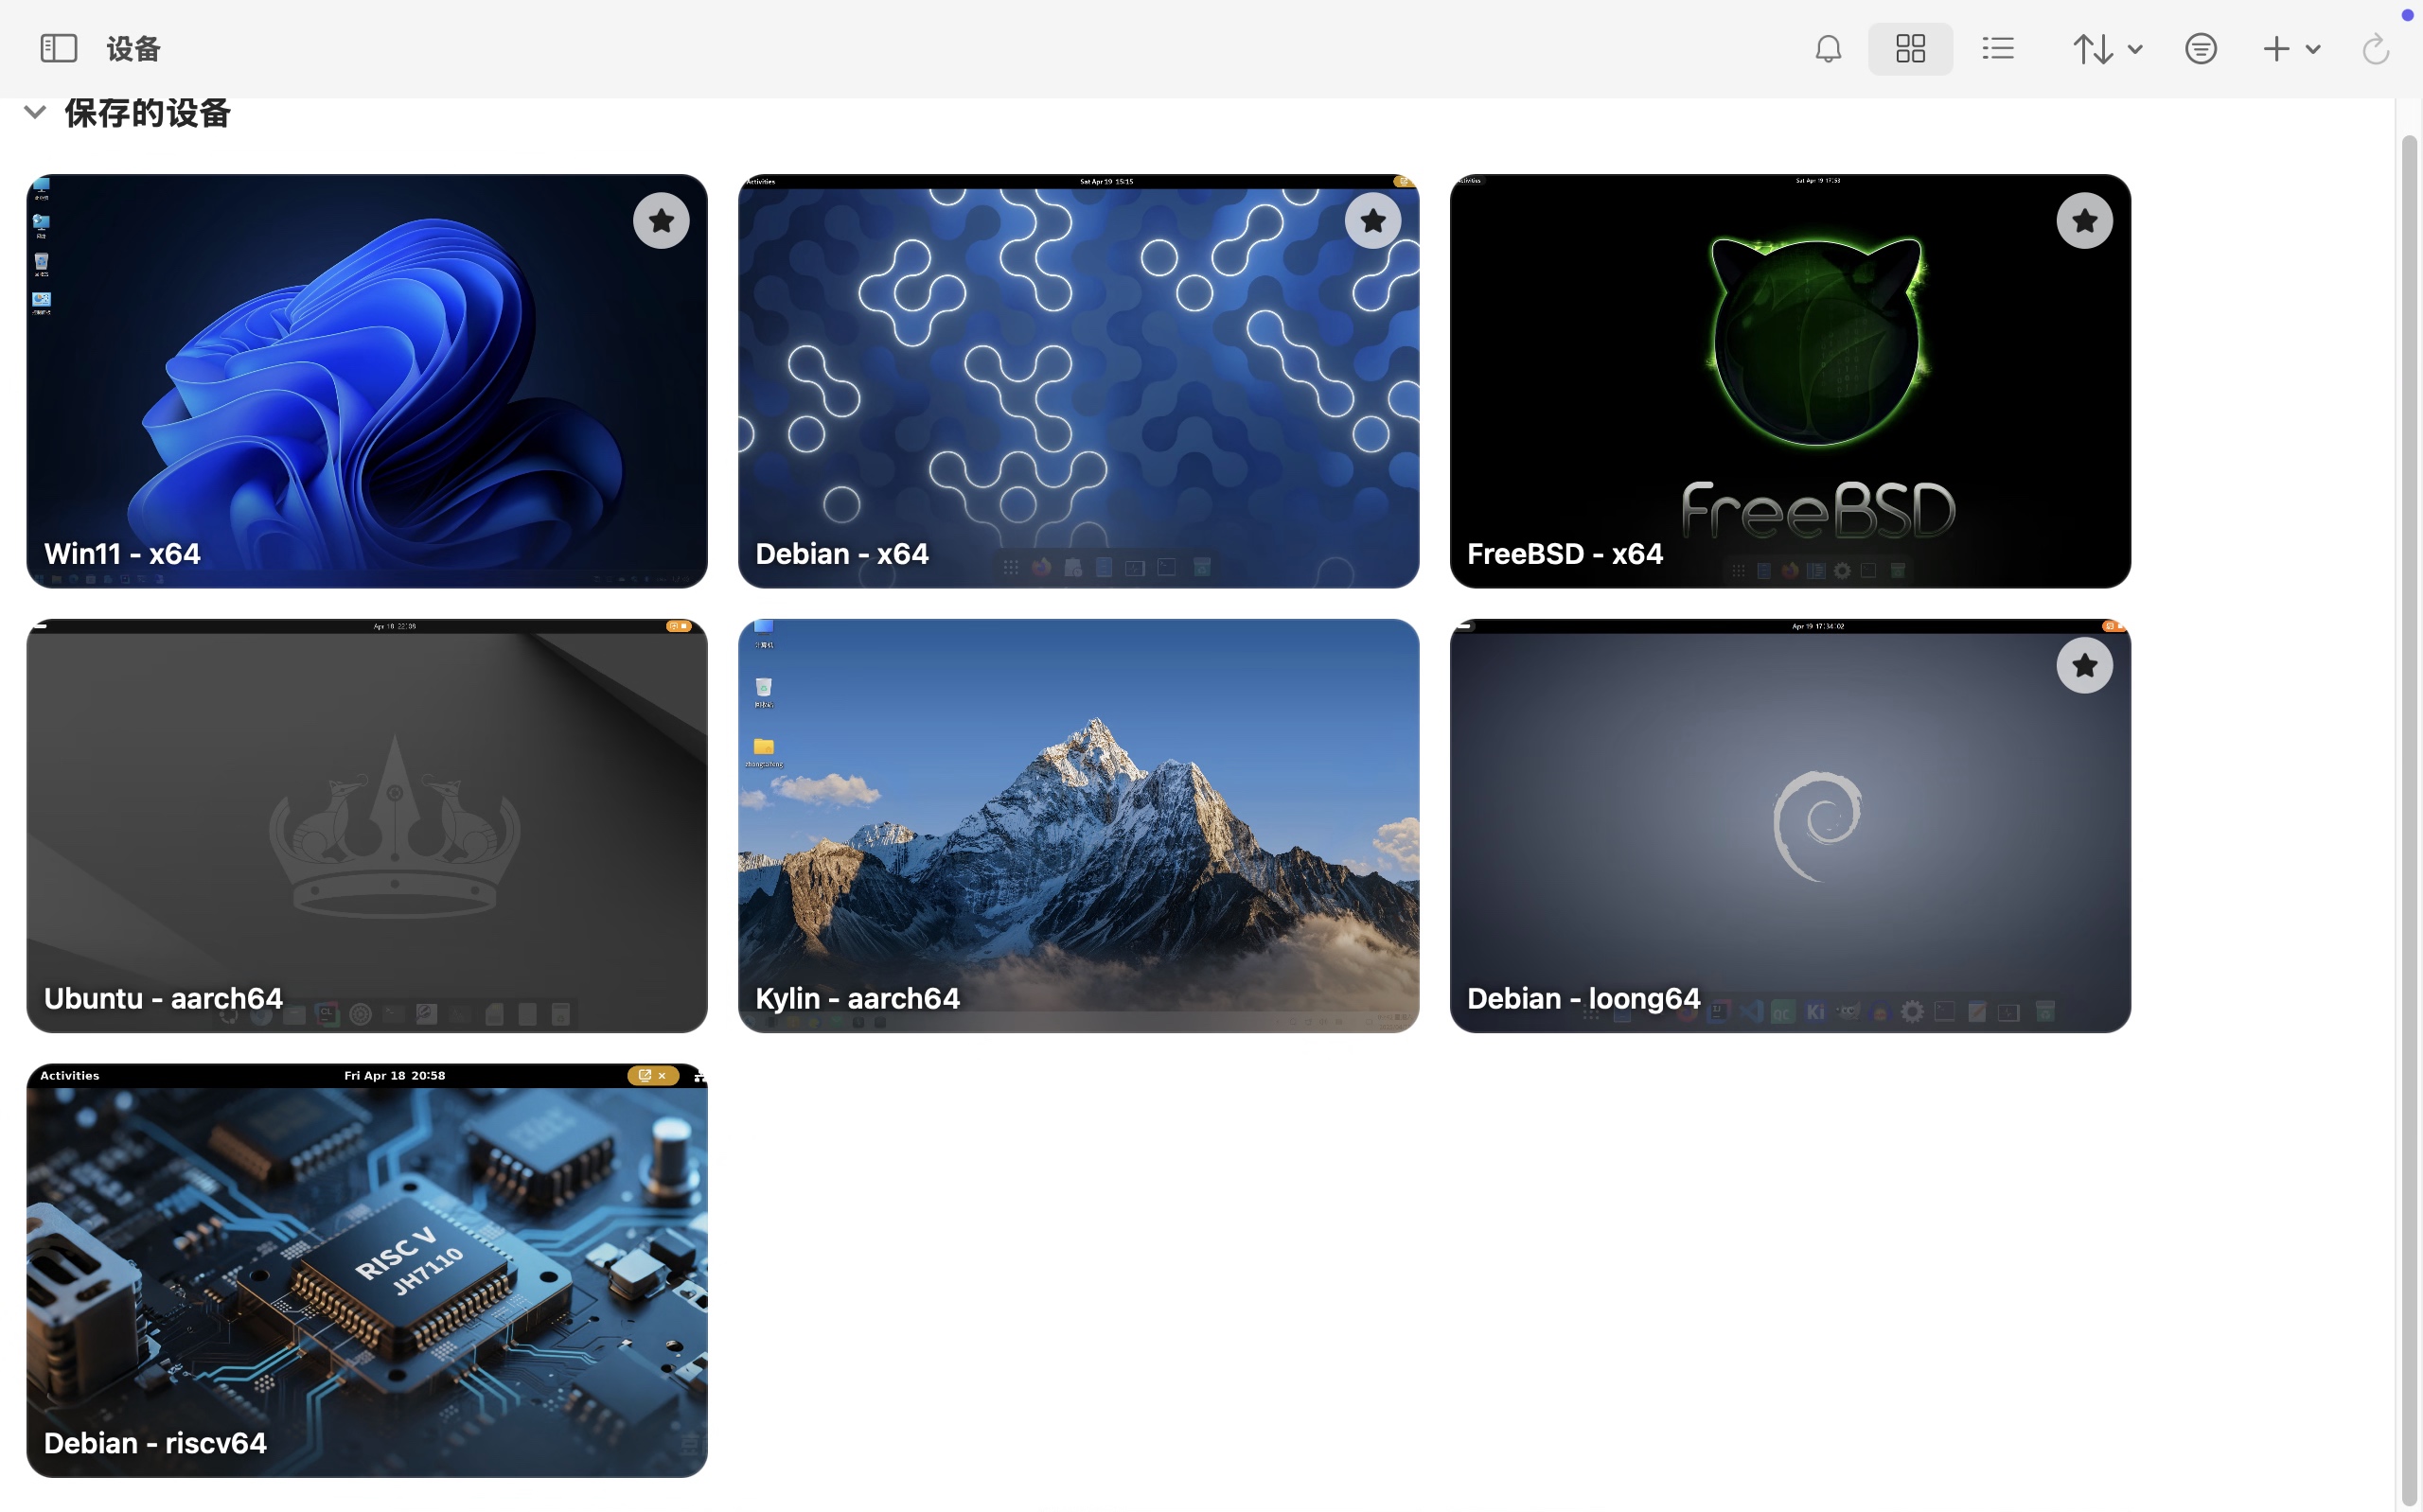
Task: Open Ubuntu - aarch64 device thumbnail
Action: tap(367, 825)
